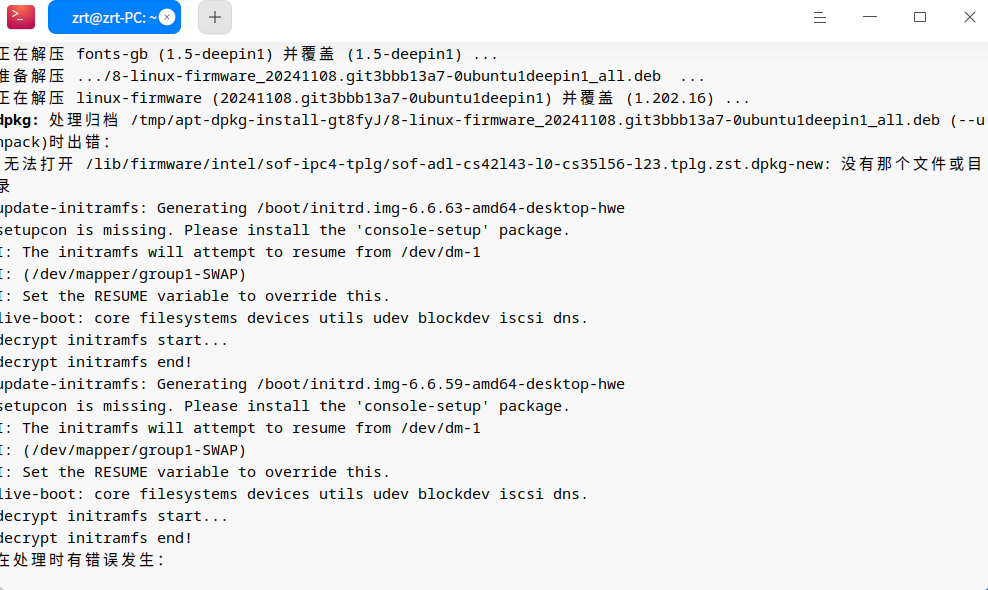Click the last line 在处理时有错误发生

point(83,560)
